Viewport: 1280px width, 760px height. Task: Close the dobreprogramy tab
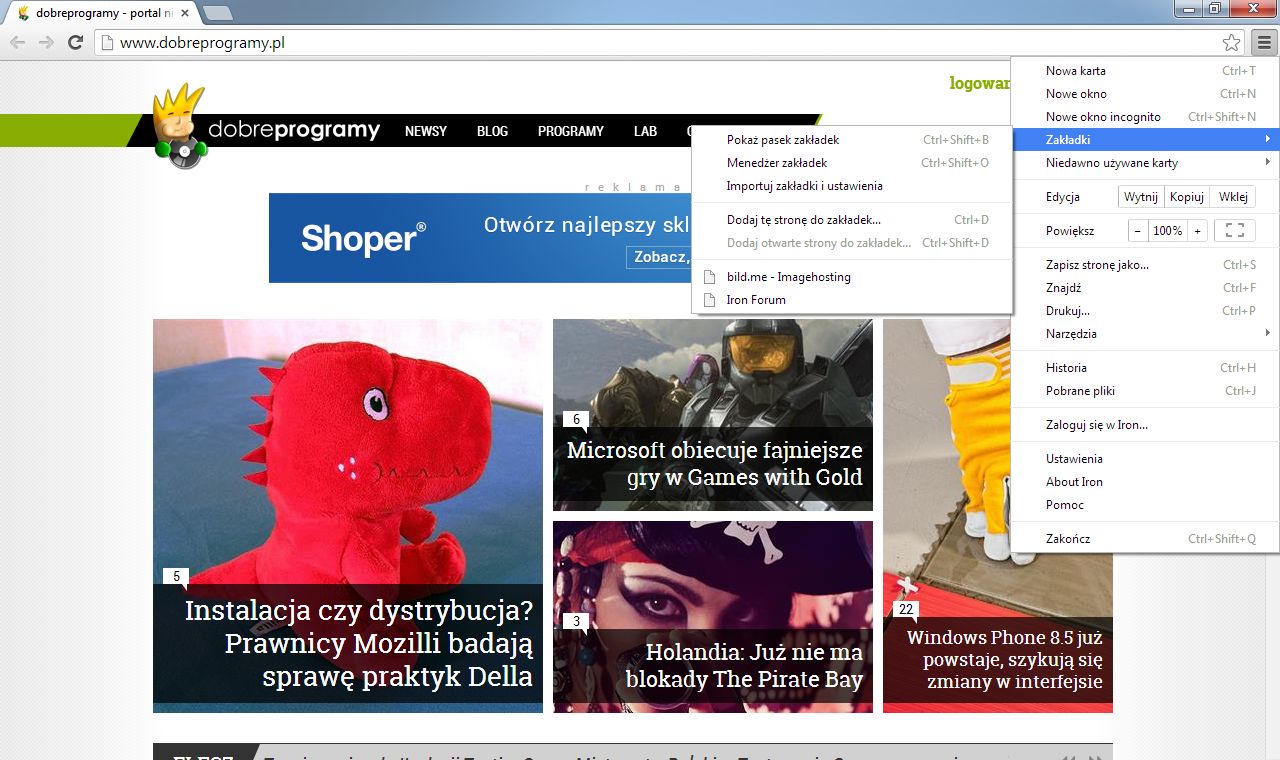coord(185,13)
